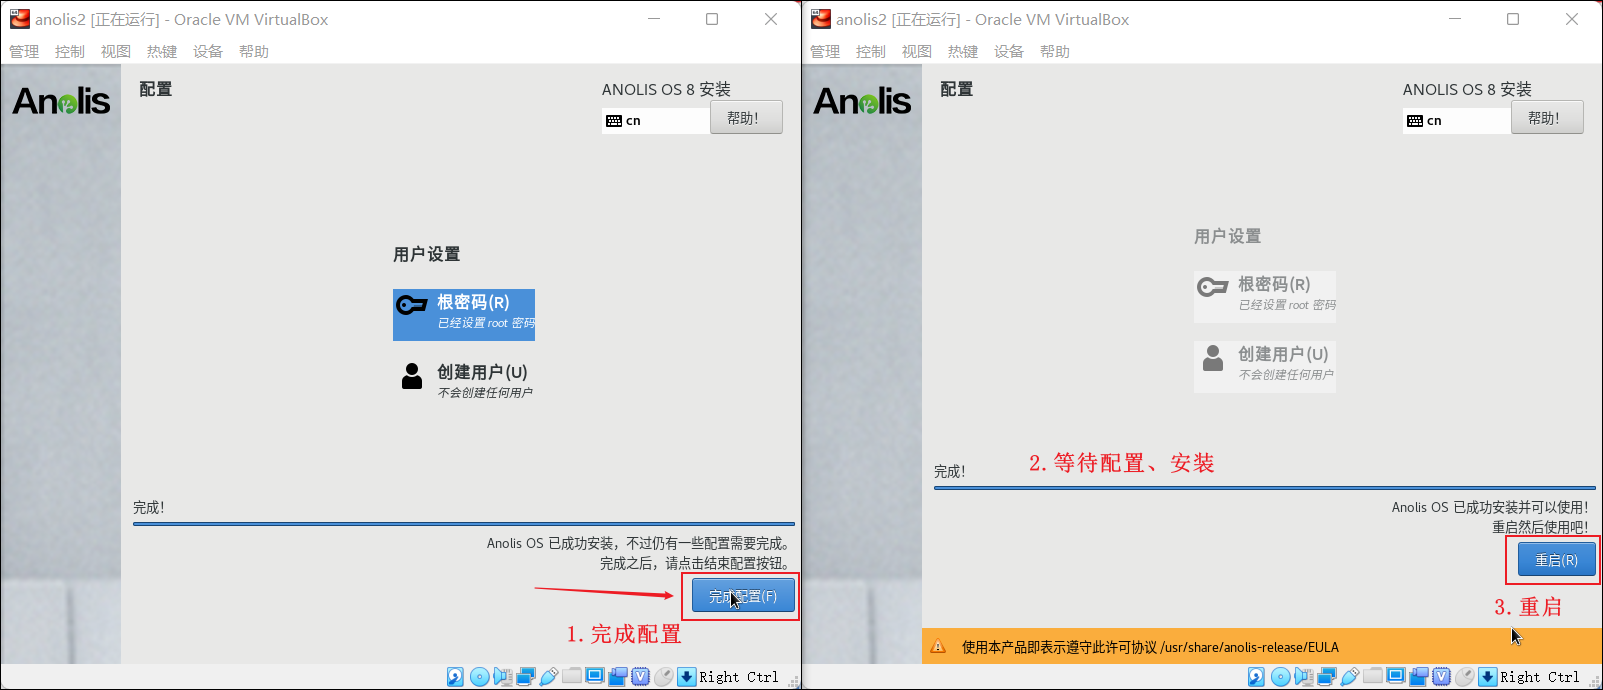Click the 重启(R) reboot button

point(1556,560)
